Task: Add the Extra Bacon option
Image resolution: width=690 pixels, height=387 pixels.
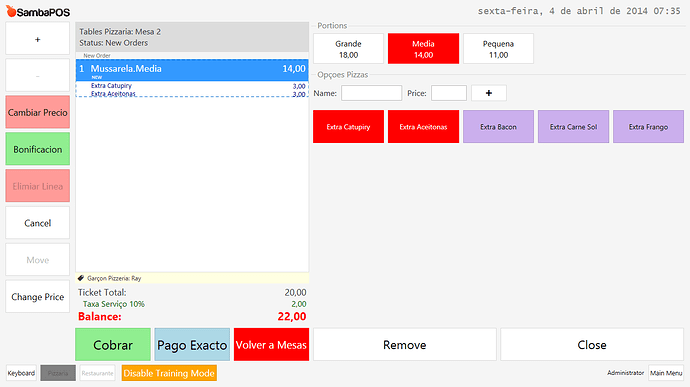Action: 498,127
